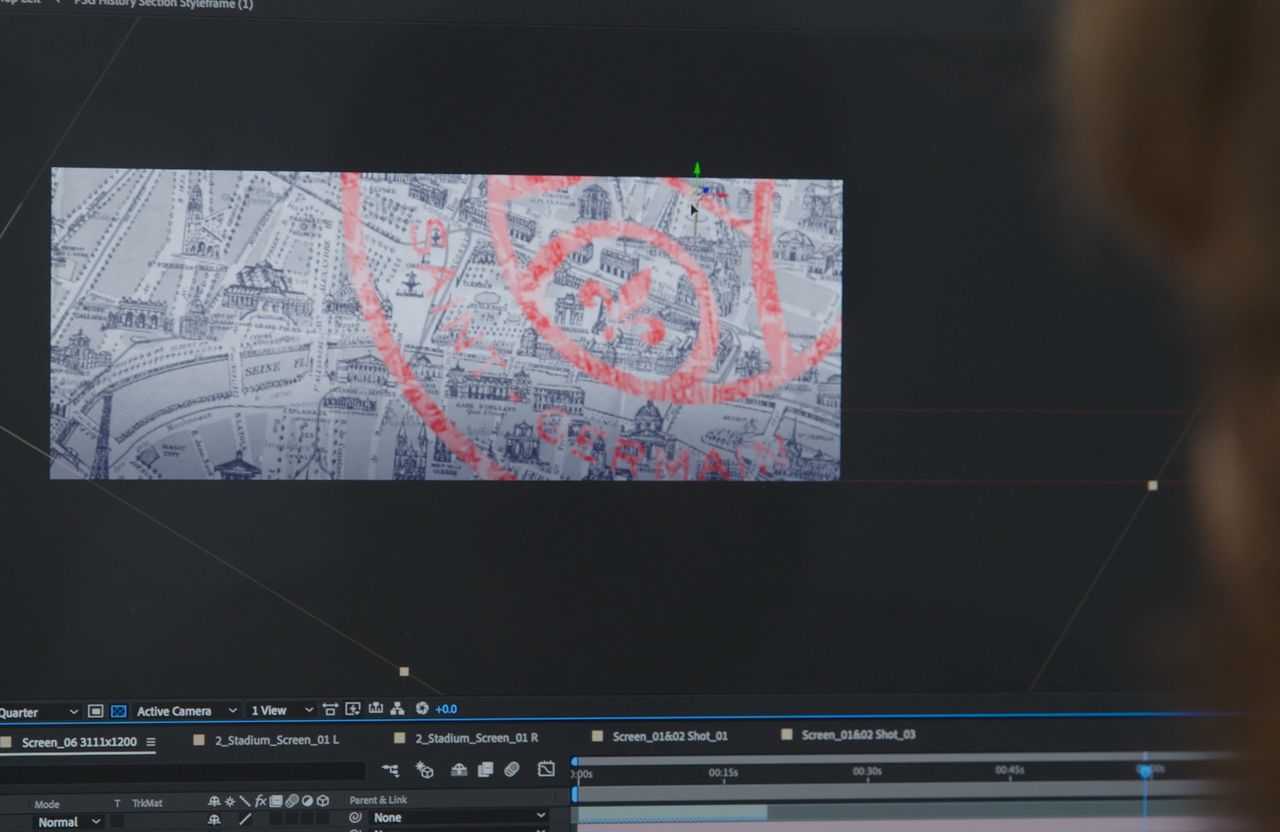The image size is (1280, 832).
Task: Click the Comp Flowchart icon
Action: (397, 709)
